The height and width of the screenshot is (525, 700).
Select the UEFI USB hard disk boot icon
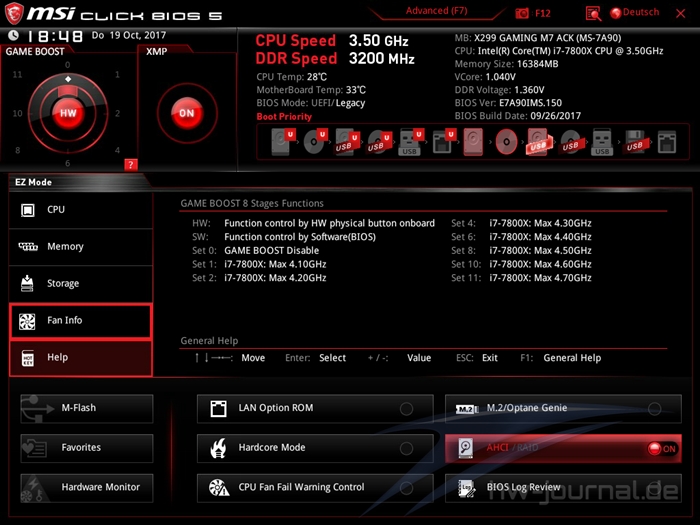click(x=347, y=141)
